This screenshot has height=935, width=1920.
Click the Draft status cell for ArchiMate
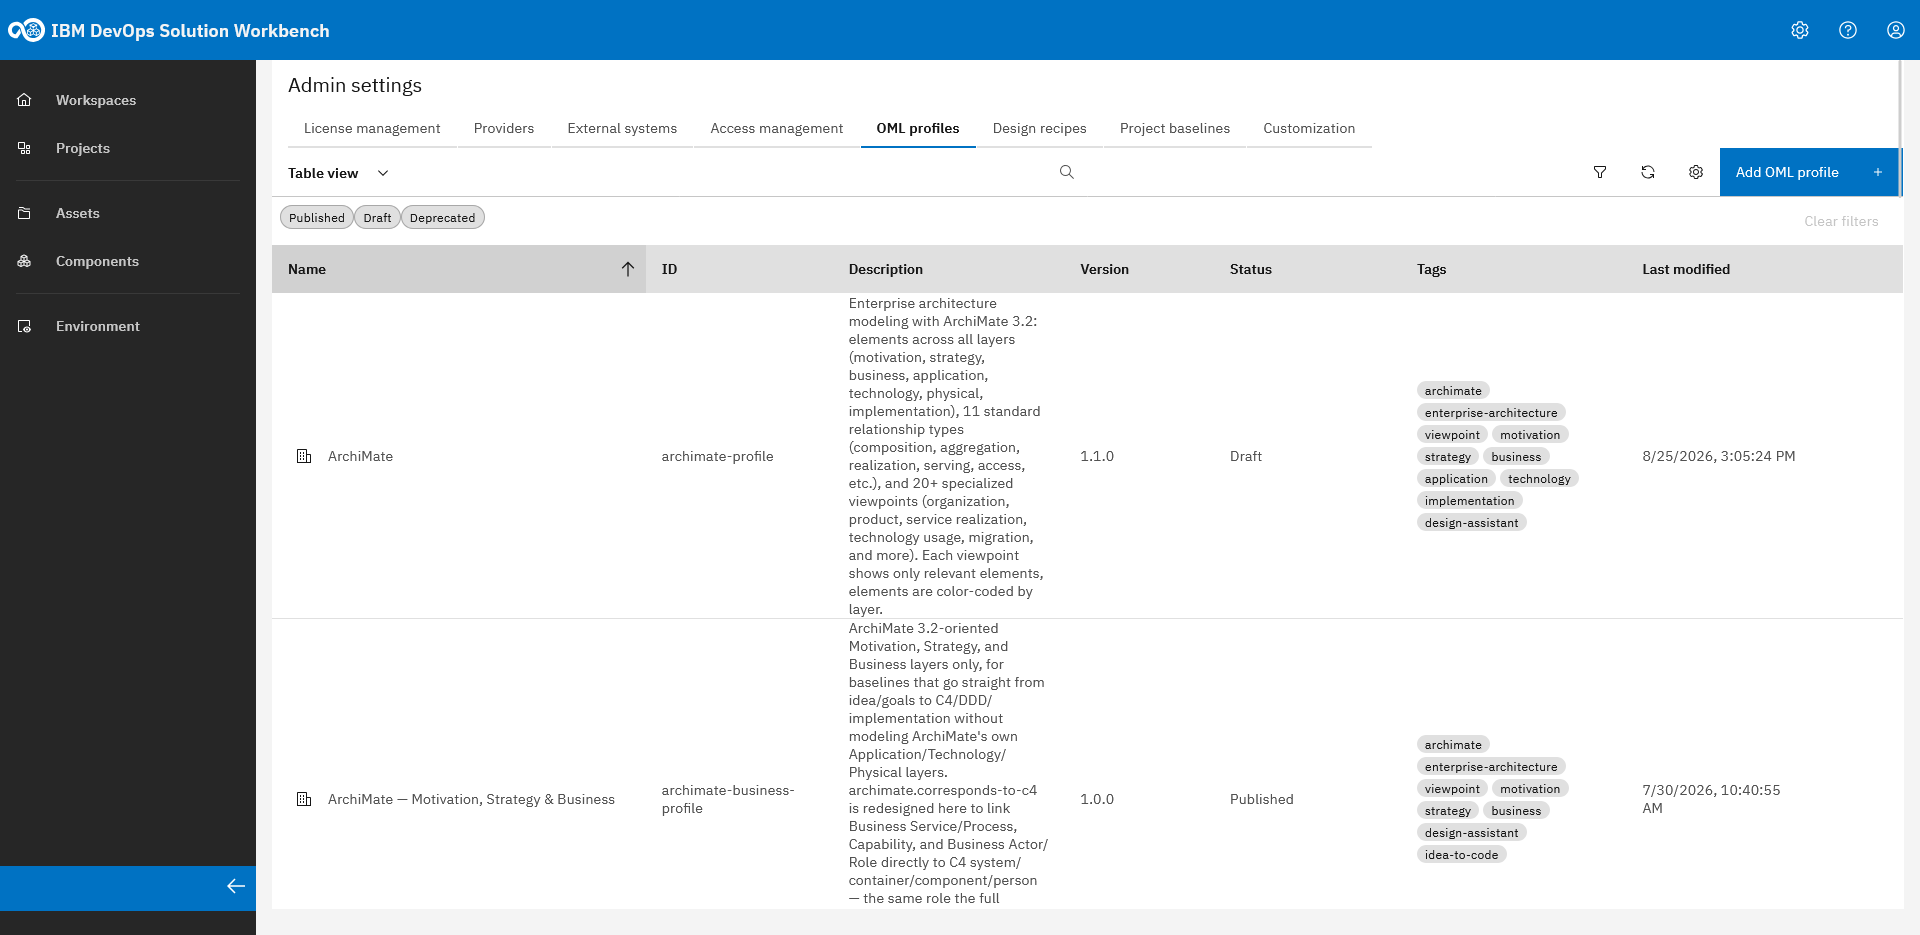tap(1246, 456)
